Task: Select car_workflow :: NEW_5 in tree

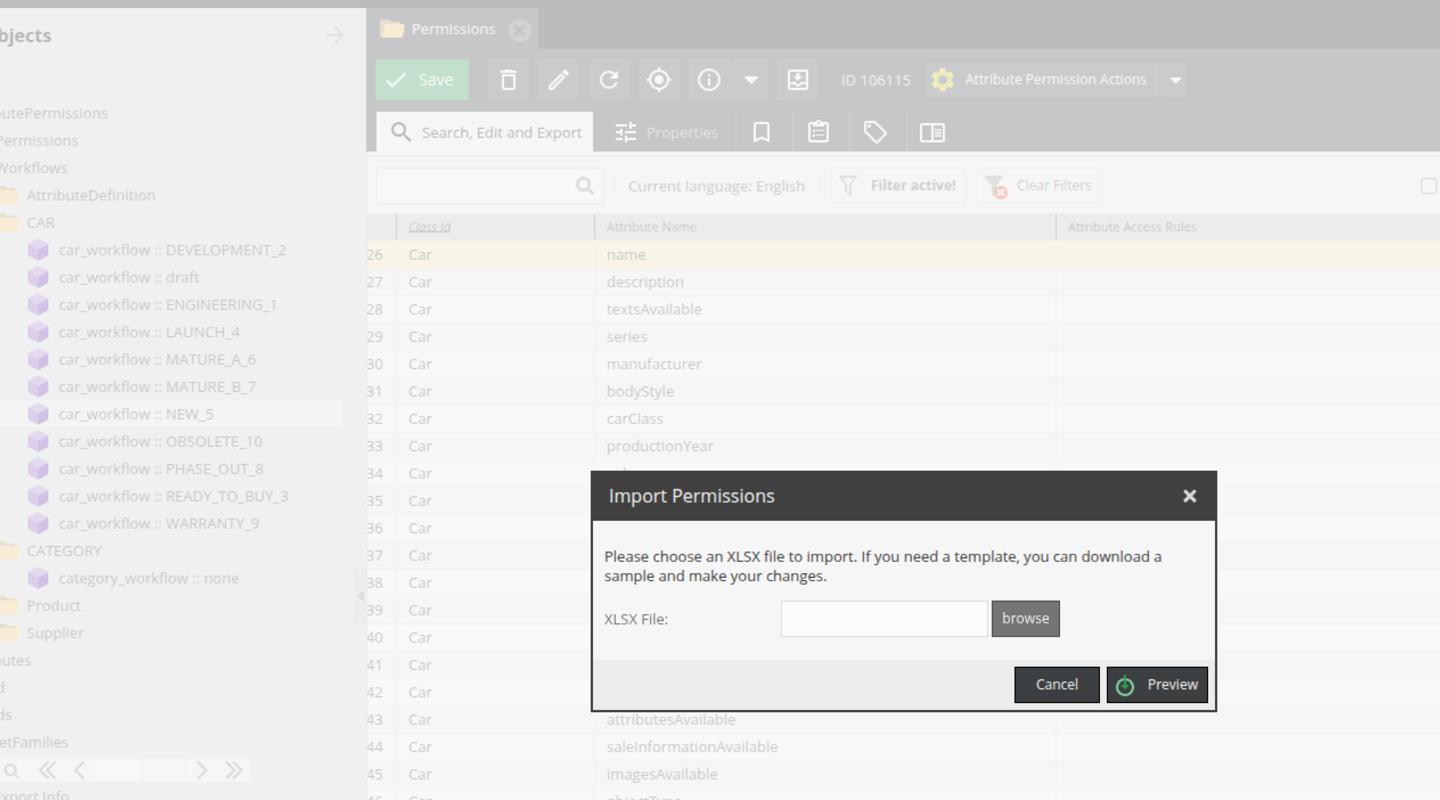Action: point(136,414)
